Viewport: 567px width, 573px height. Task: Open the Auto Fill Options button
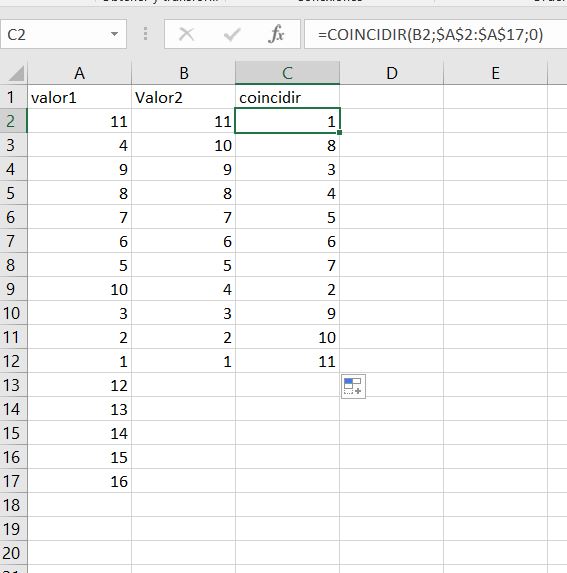353,386
